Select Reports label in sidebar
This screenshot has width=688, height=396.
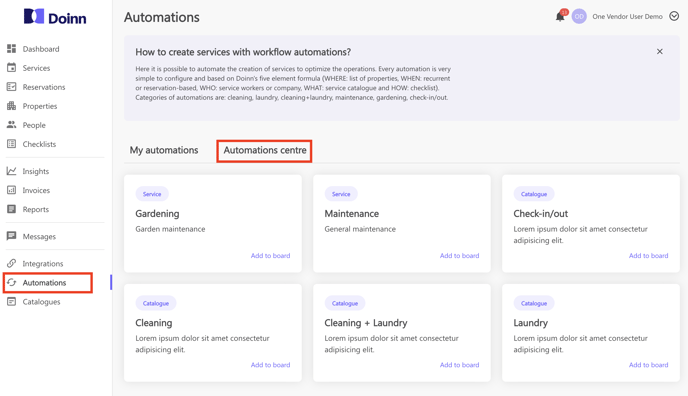(36, 209)
